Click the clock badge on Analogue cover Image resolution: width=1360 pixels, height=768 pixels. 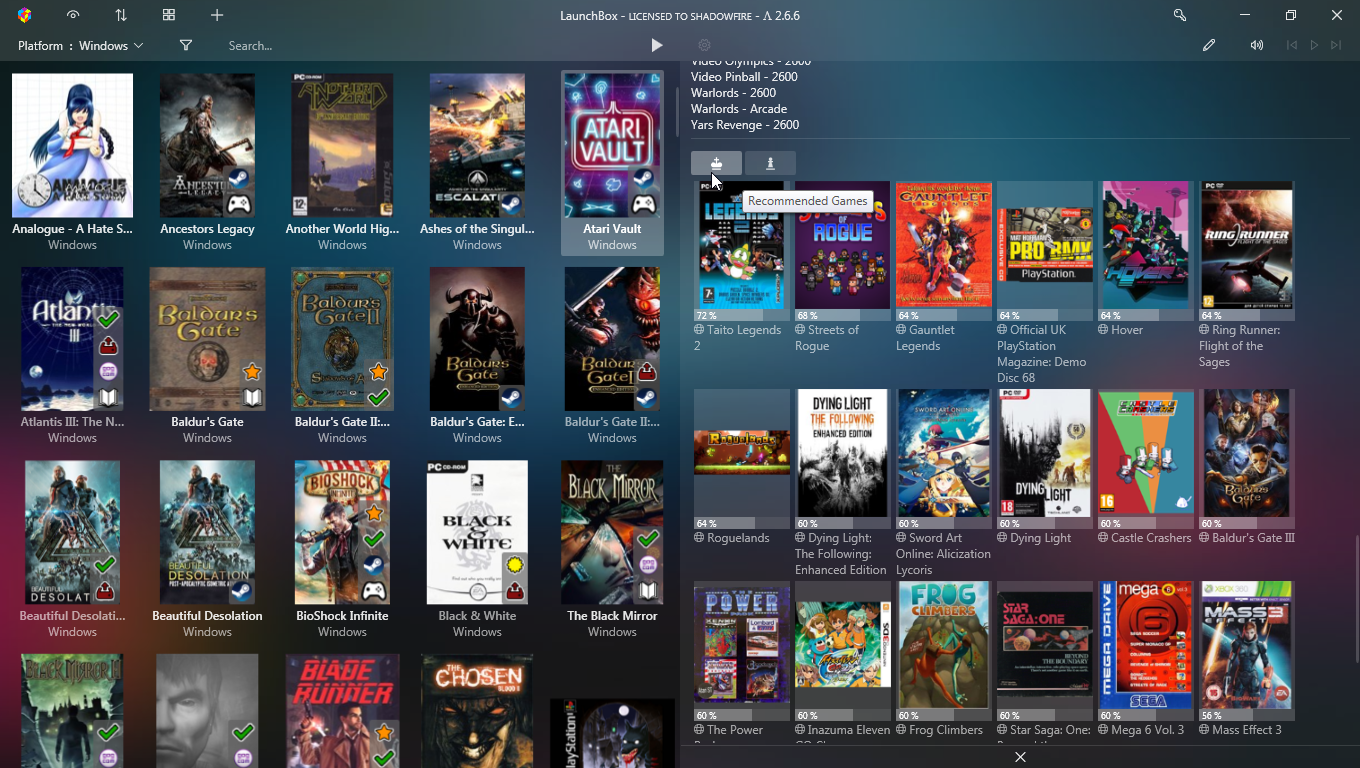[x=32, y=192]
